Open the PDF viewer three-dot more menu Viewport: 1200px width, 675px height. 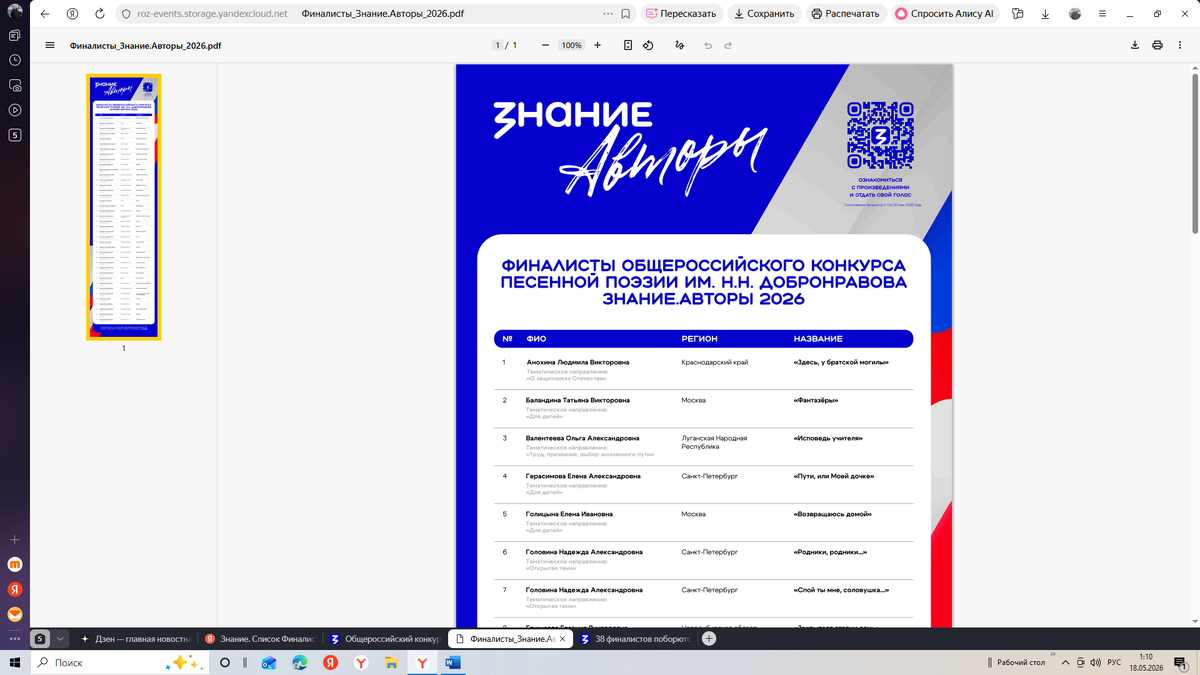[1181, 45]
